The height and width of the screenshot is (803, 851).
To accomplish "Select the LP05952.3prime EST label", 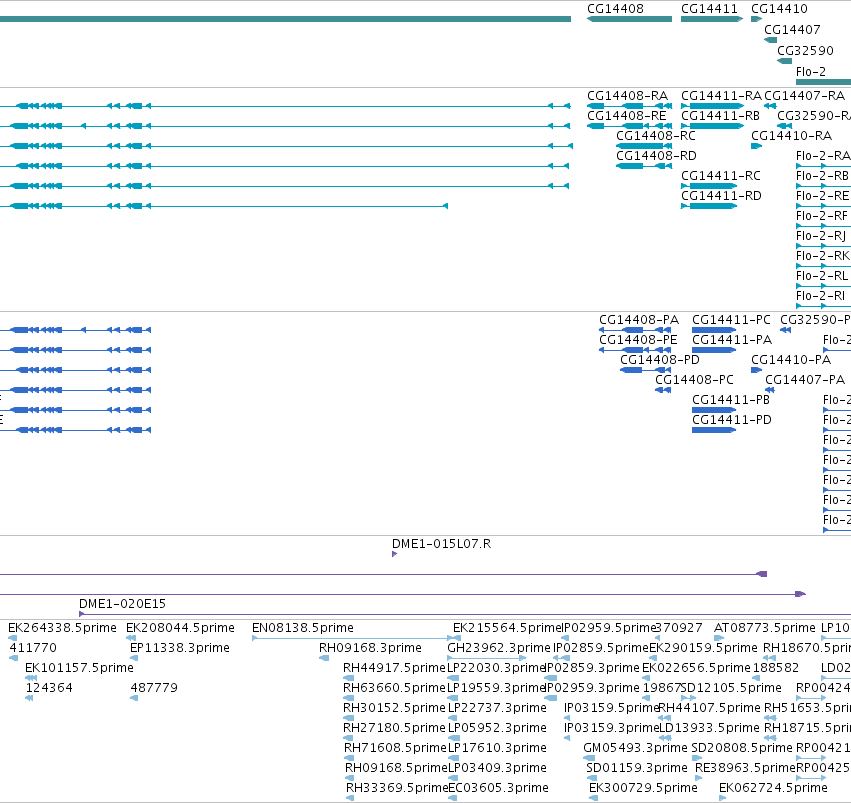I will [497, 728].
